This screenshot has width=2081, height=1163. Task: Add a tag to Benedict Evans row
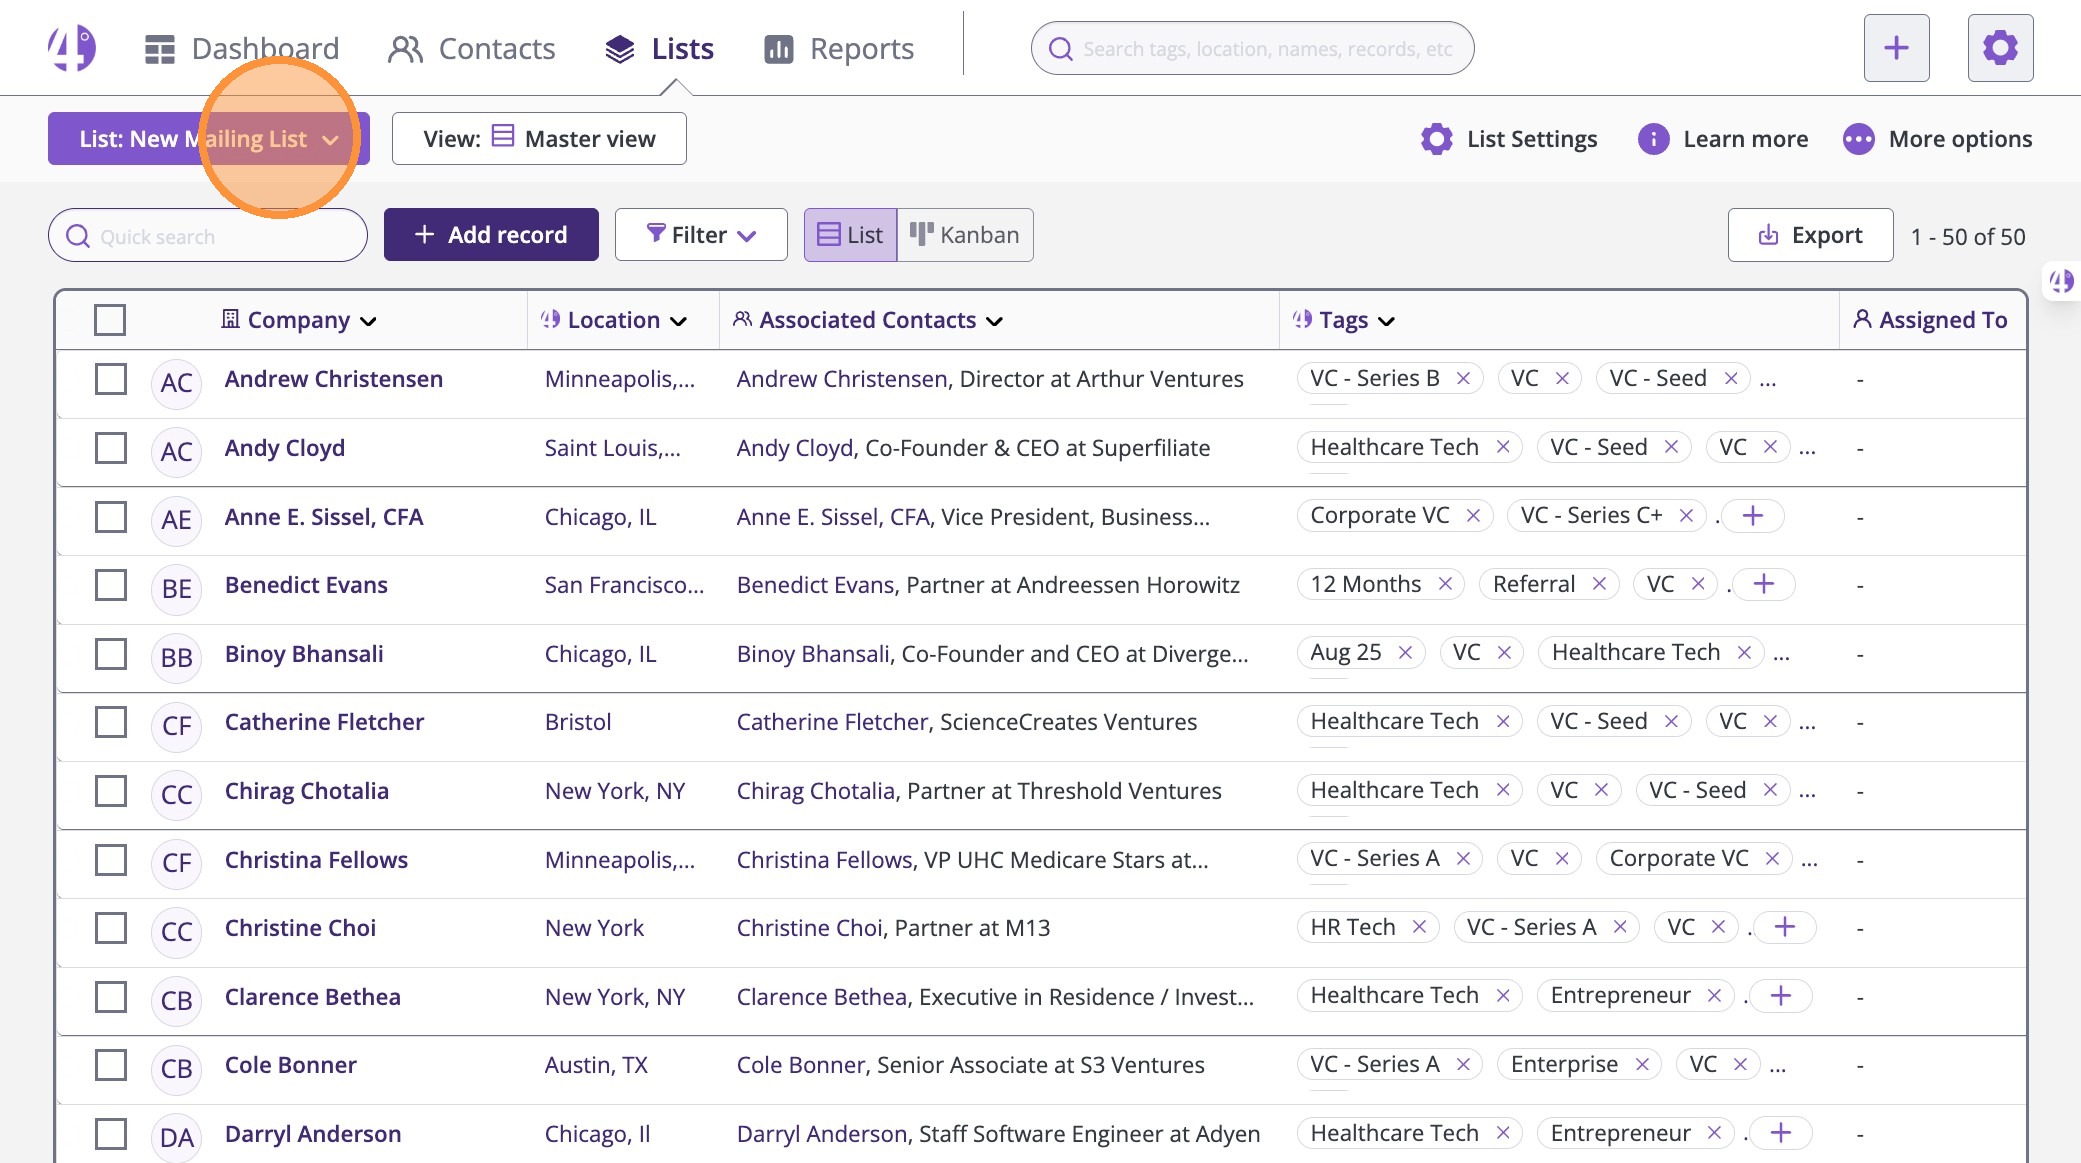1764,584
